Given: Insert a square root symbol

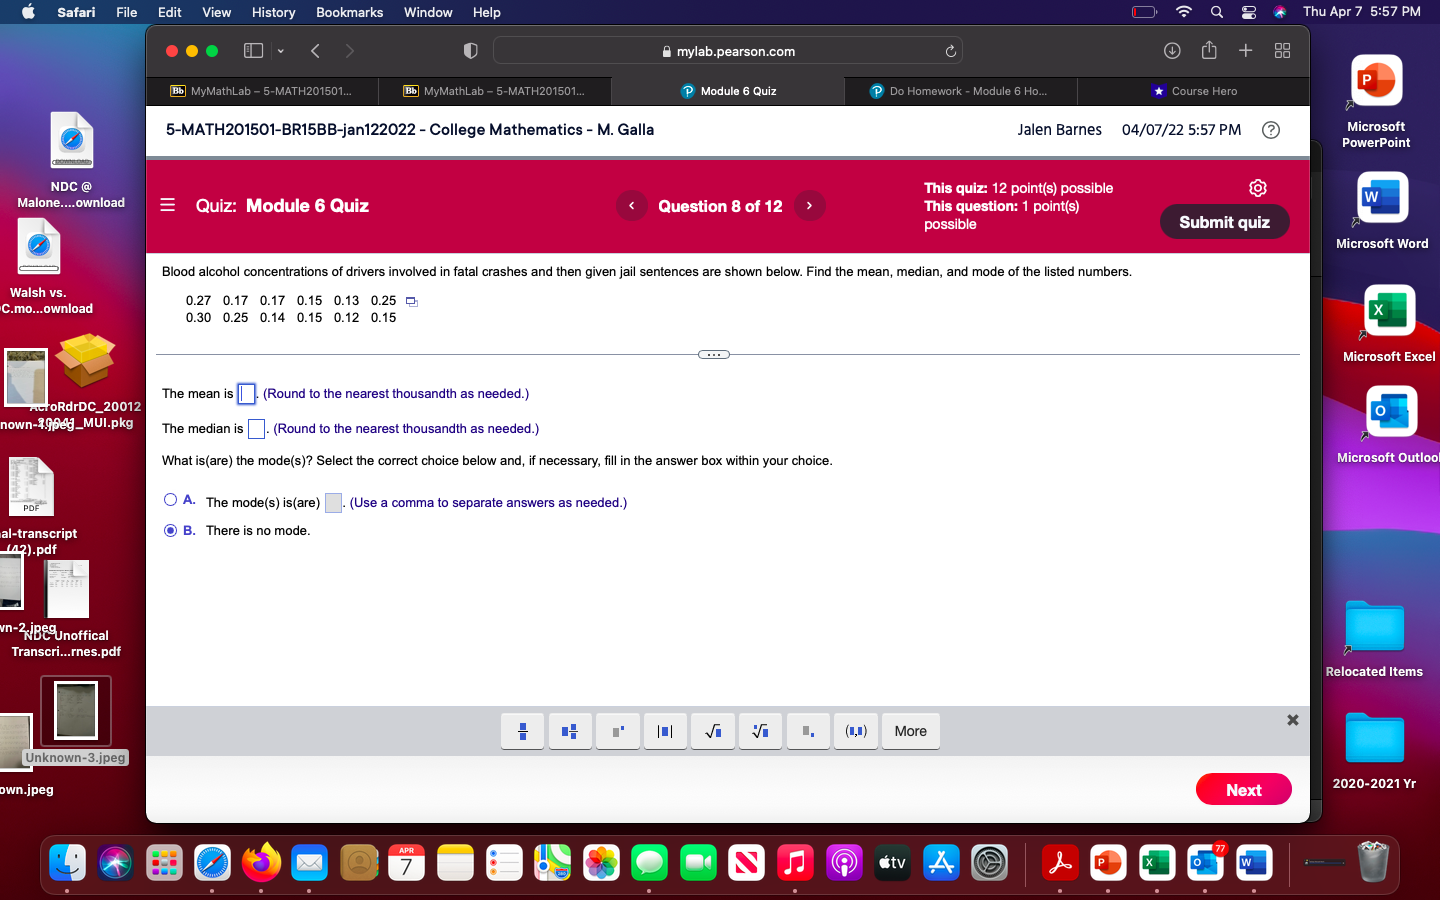Looking at the screenshot, I should click(712, 731).
